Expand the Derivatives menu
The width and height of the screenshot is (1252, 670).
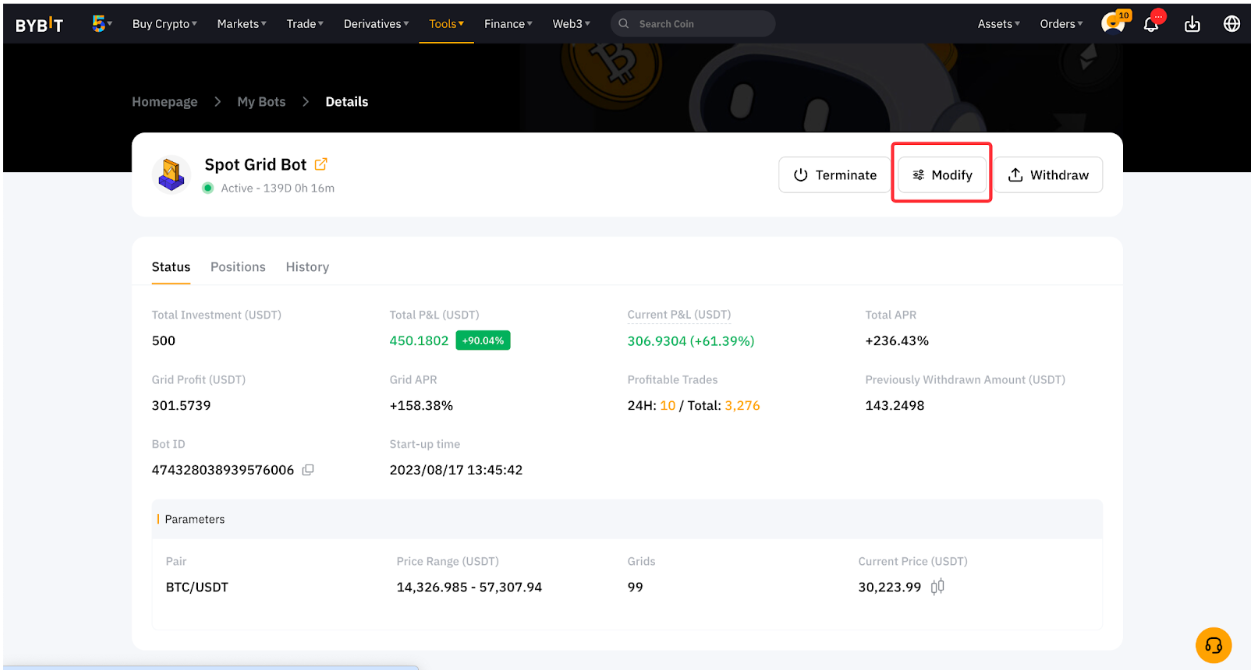click(x=376, y=24)
